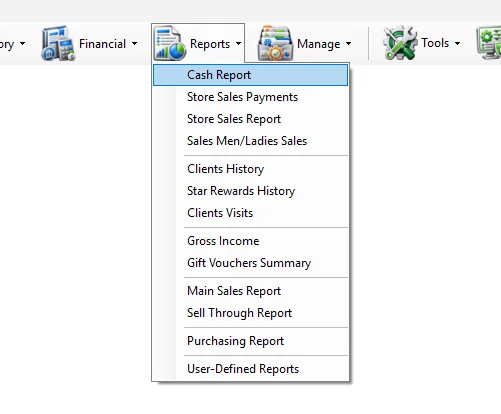Viewport: 501px width, 414px height.
Task: Open Gross Income report
Action: [250, 241]
